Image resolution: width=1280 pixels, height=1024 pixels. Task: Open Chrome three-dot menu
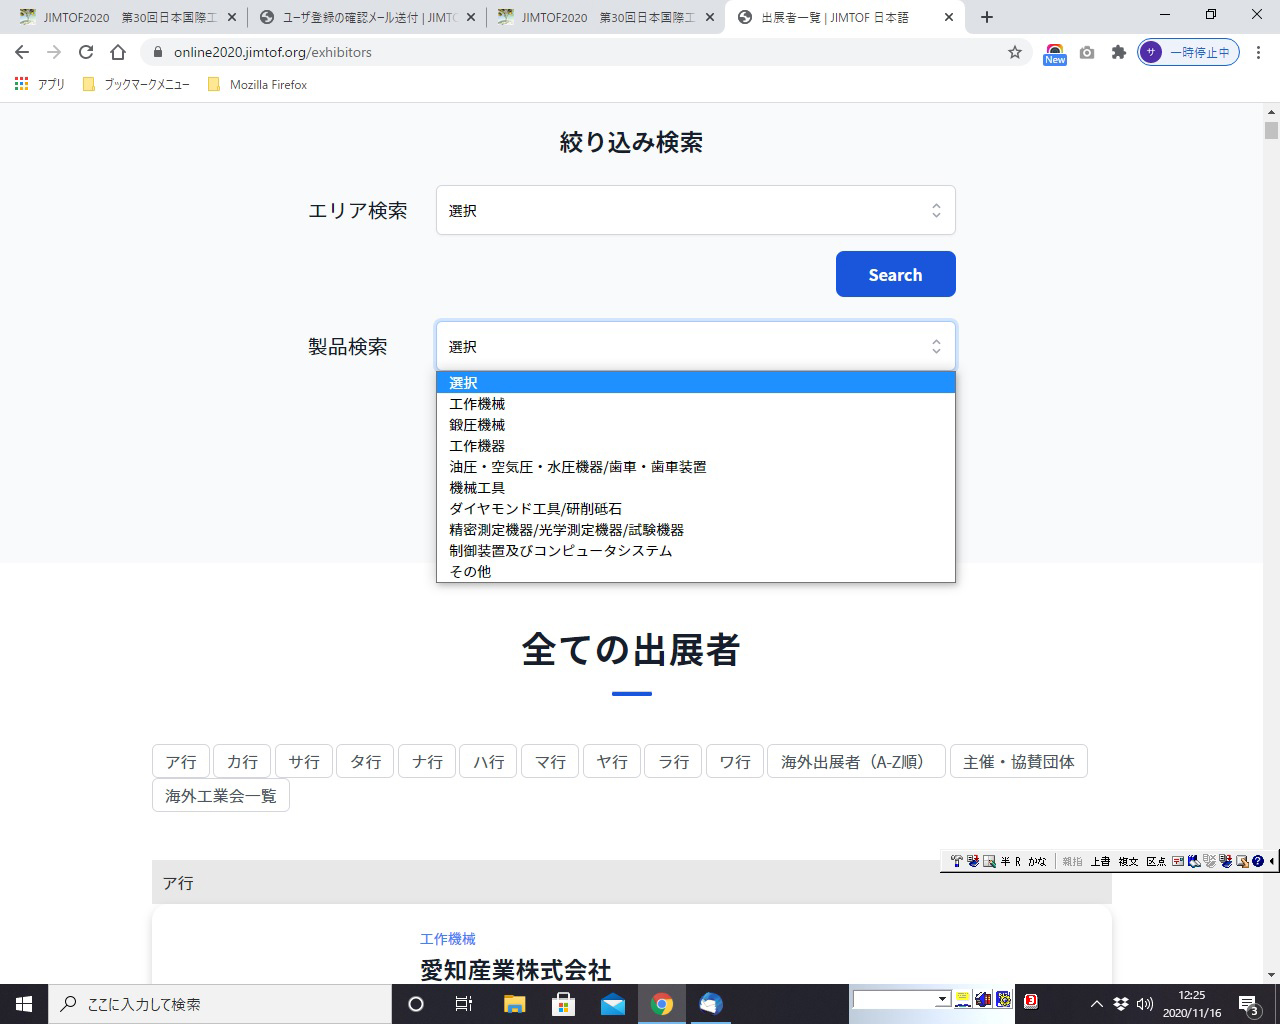[x=1259, y=52]
